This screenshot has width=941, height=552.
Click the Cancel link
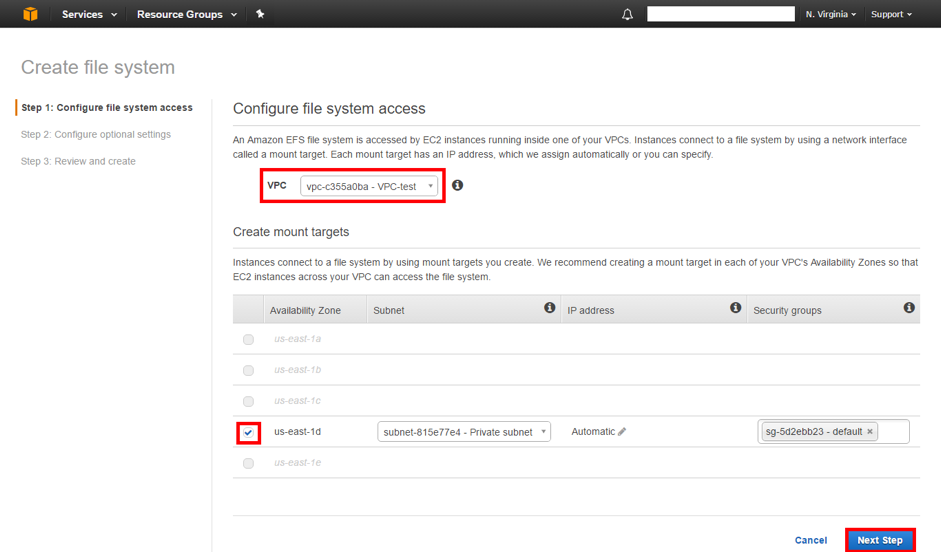click(x=811, y=541)
